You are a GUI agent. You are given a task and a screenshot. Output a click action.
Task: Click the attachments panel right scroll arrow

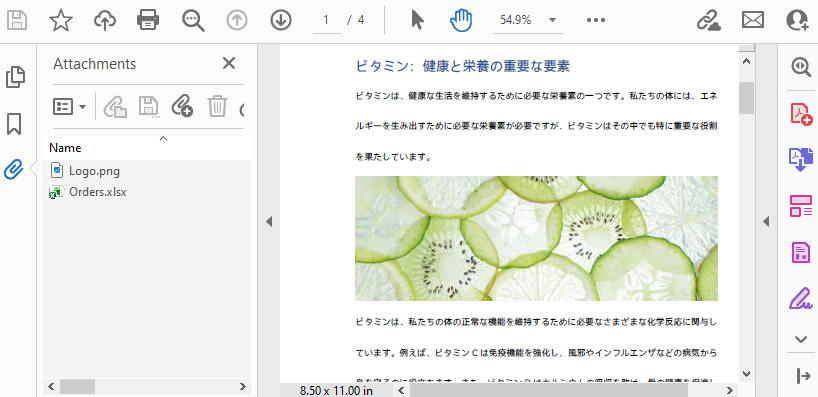[x=243, y=387]
